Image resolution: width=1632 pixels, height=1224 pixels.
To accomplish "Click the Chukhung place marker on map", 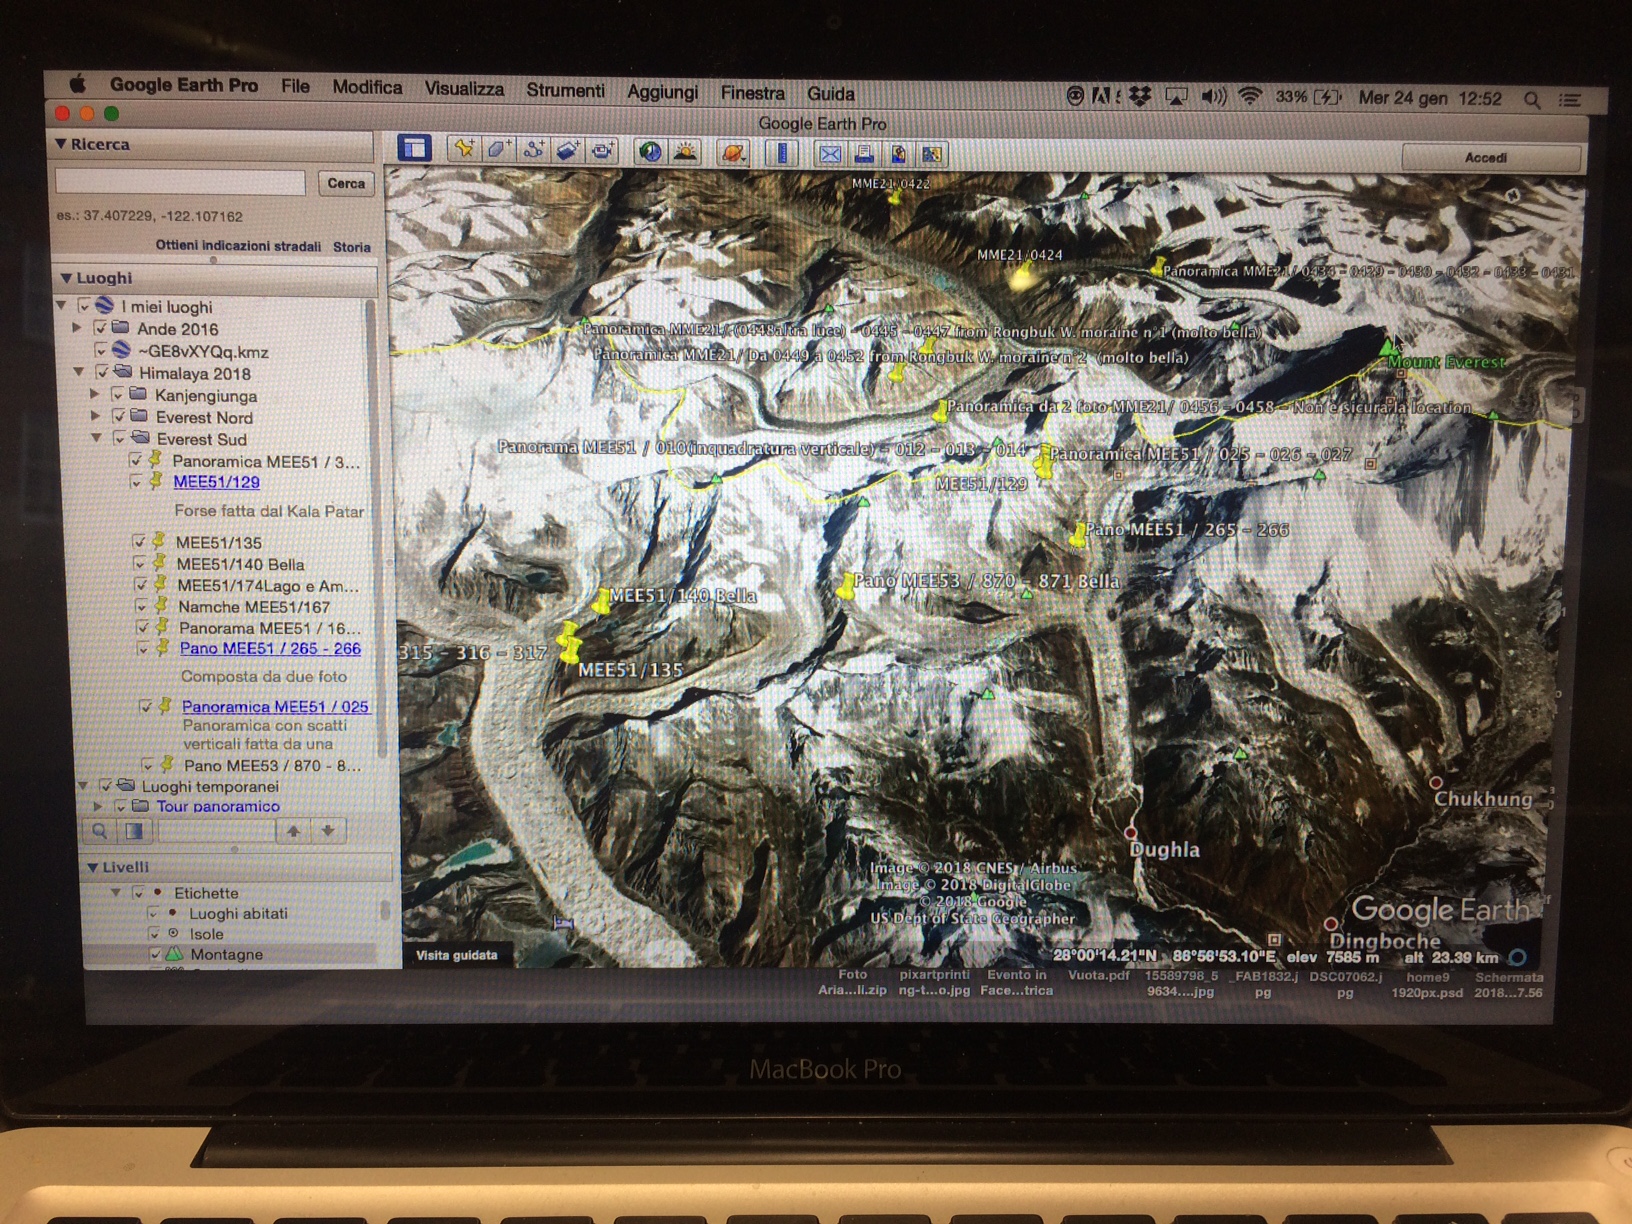I will pyautogui.click(x=1436, y=782).
